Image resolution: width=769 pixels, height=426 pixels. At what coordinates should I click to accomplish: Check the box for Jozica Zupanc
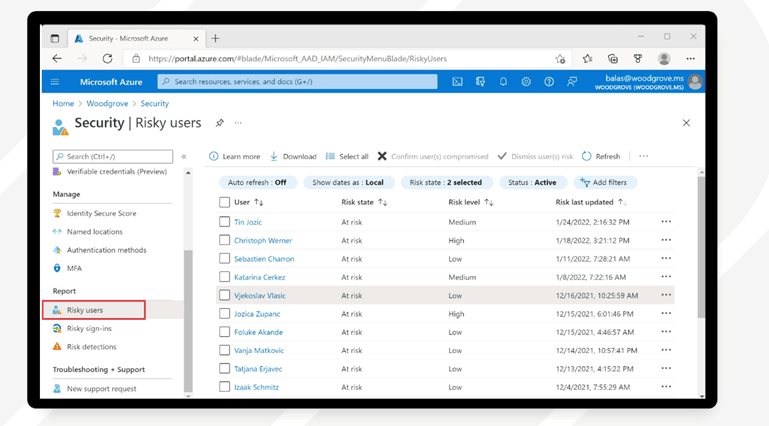(225, 314)
